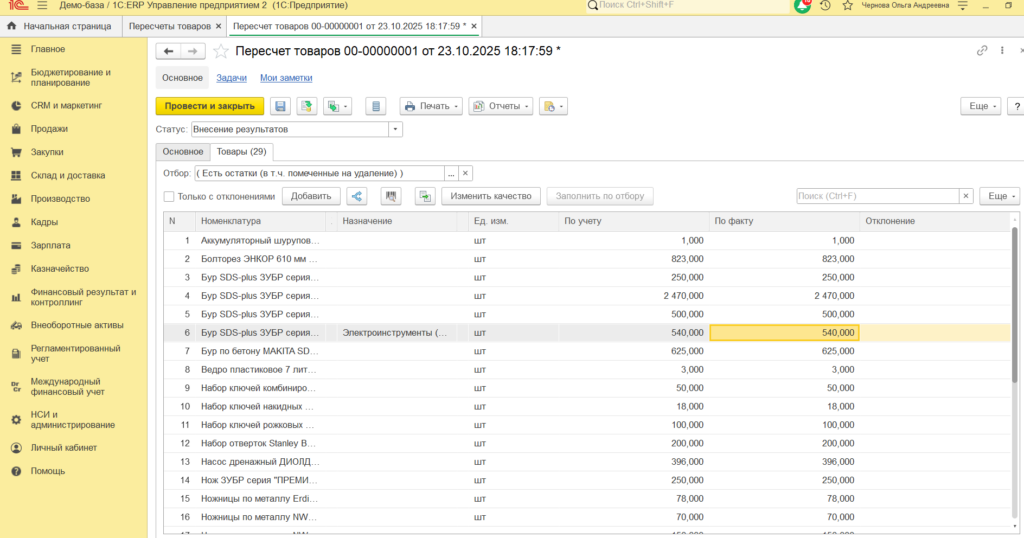Select the Товары (29) tab
This screenshot has height=538, width=1024.
[242, 151]
